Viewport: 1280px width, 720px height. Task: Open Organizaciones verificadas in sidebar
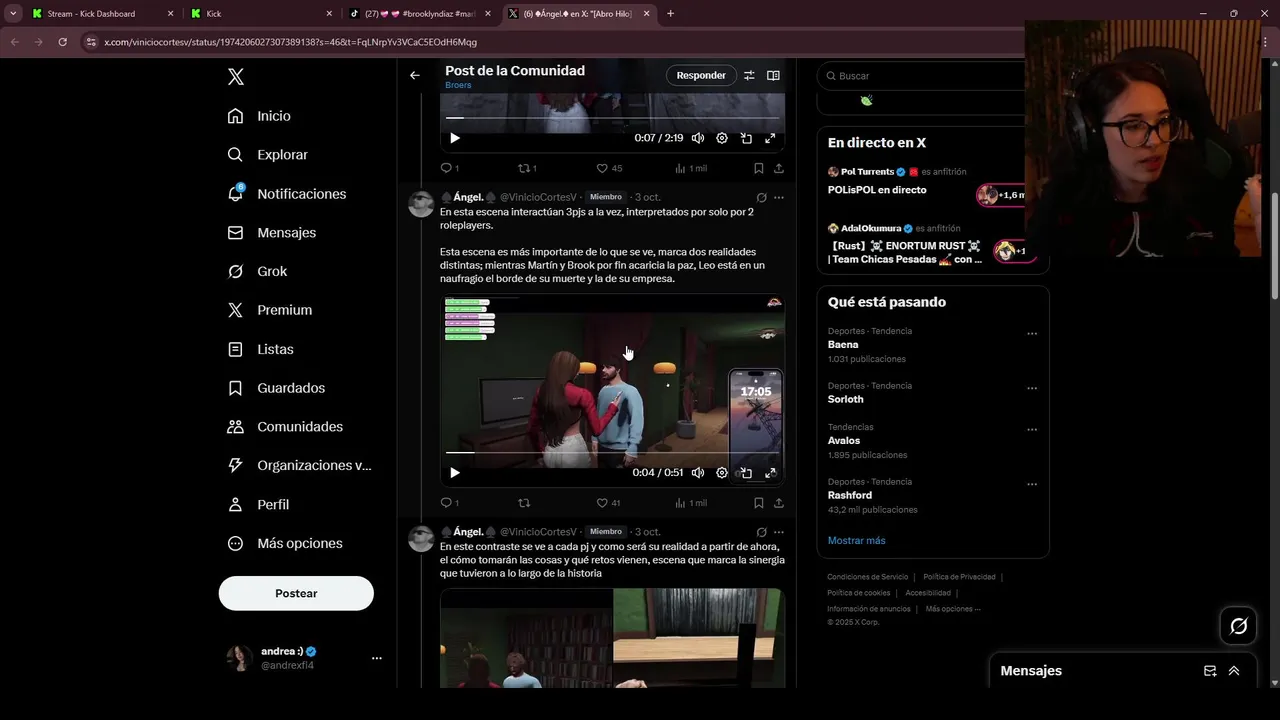pos(299,465)
